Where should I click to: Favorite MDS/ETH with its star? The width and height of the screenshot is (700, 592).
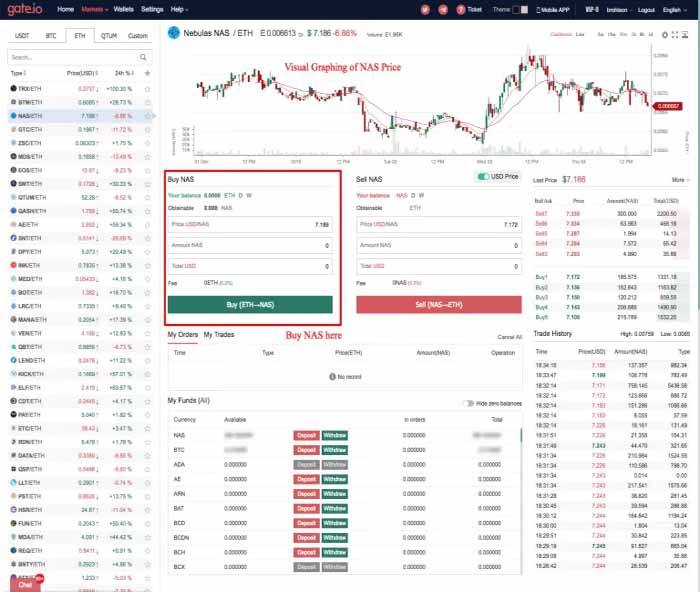point(147,157)
